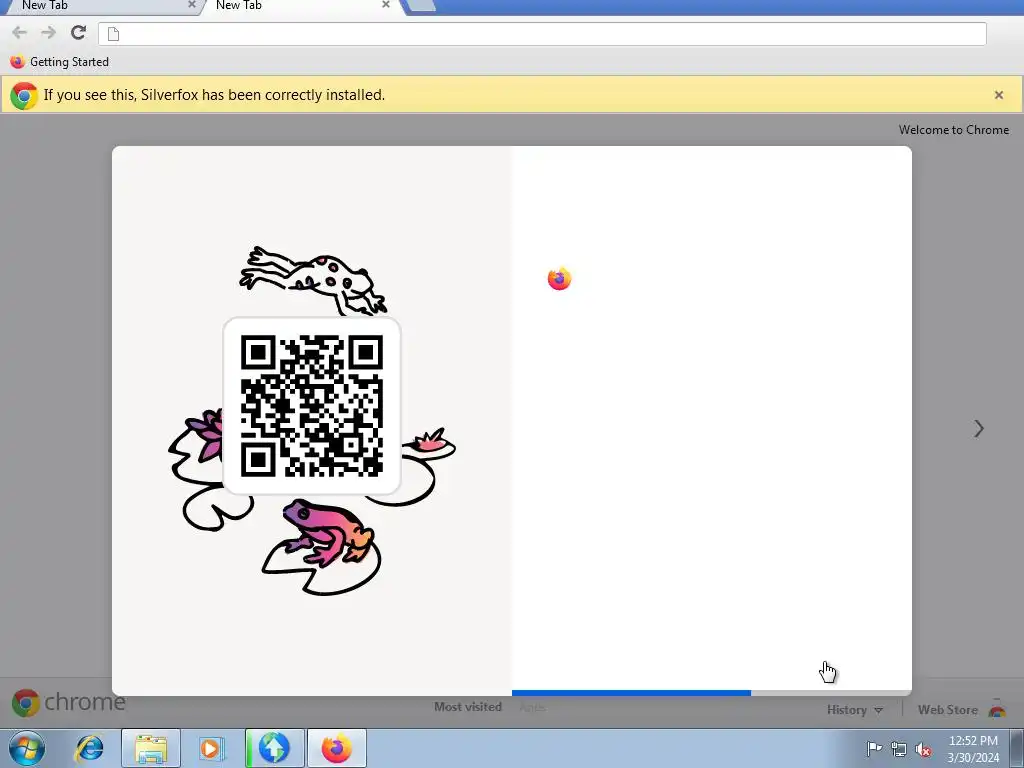Select the Apps section
This screenshot has height=768, width=1024.
click(532, 707)
